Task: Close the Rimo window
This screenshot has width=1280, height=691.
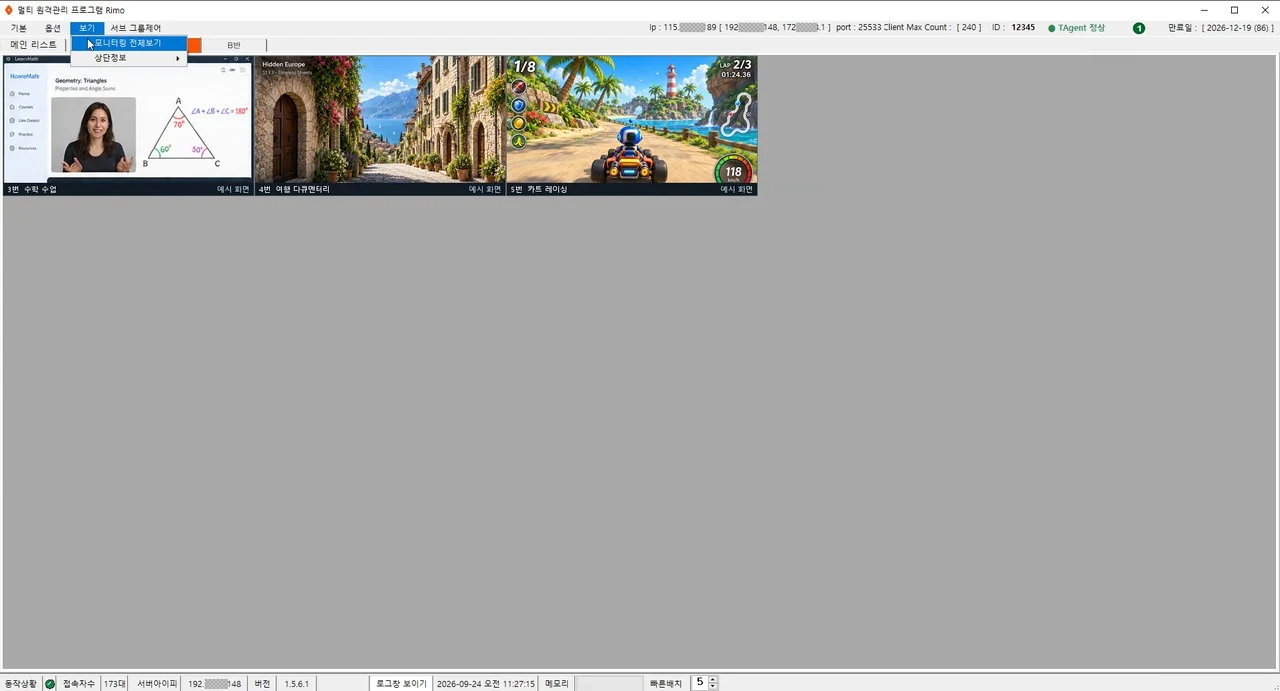Action: [1264, 10]
